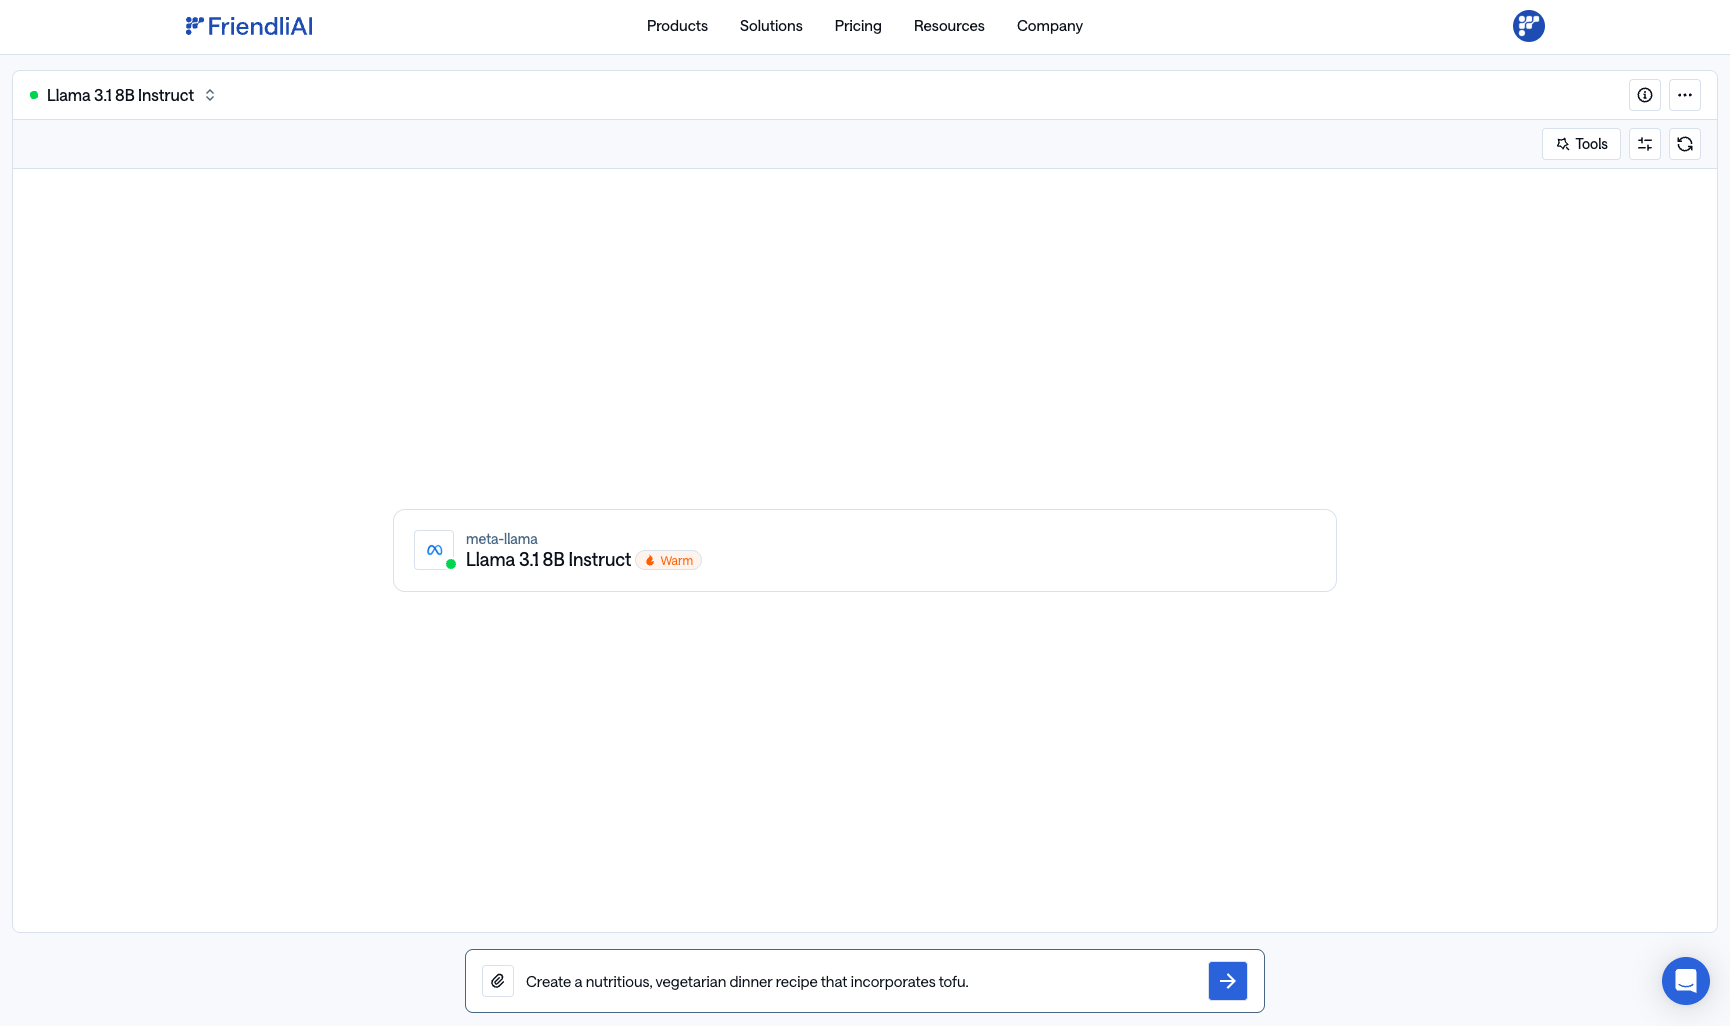Image resolution: width=1730 pixels, height=1026 pixels.
Task: Open the Solutions menu
Action: click(x=771, y=26)
